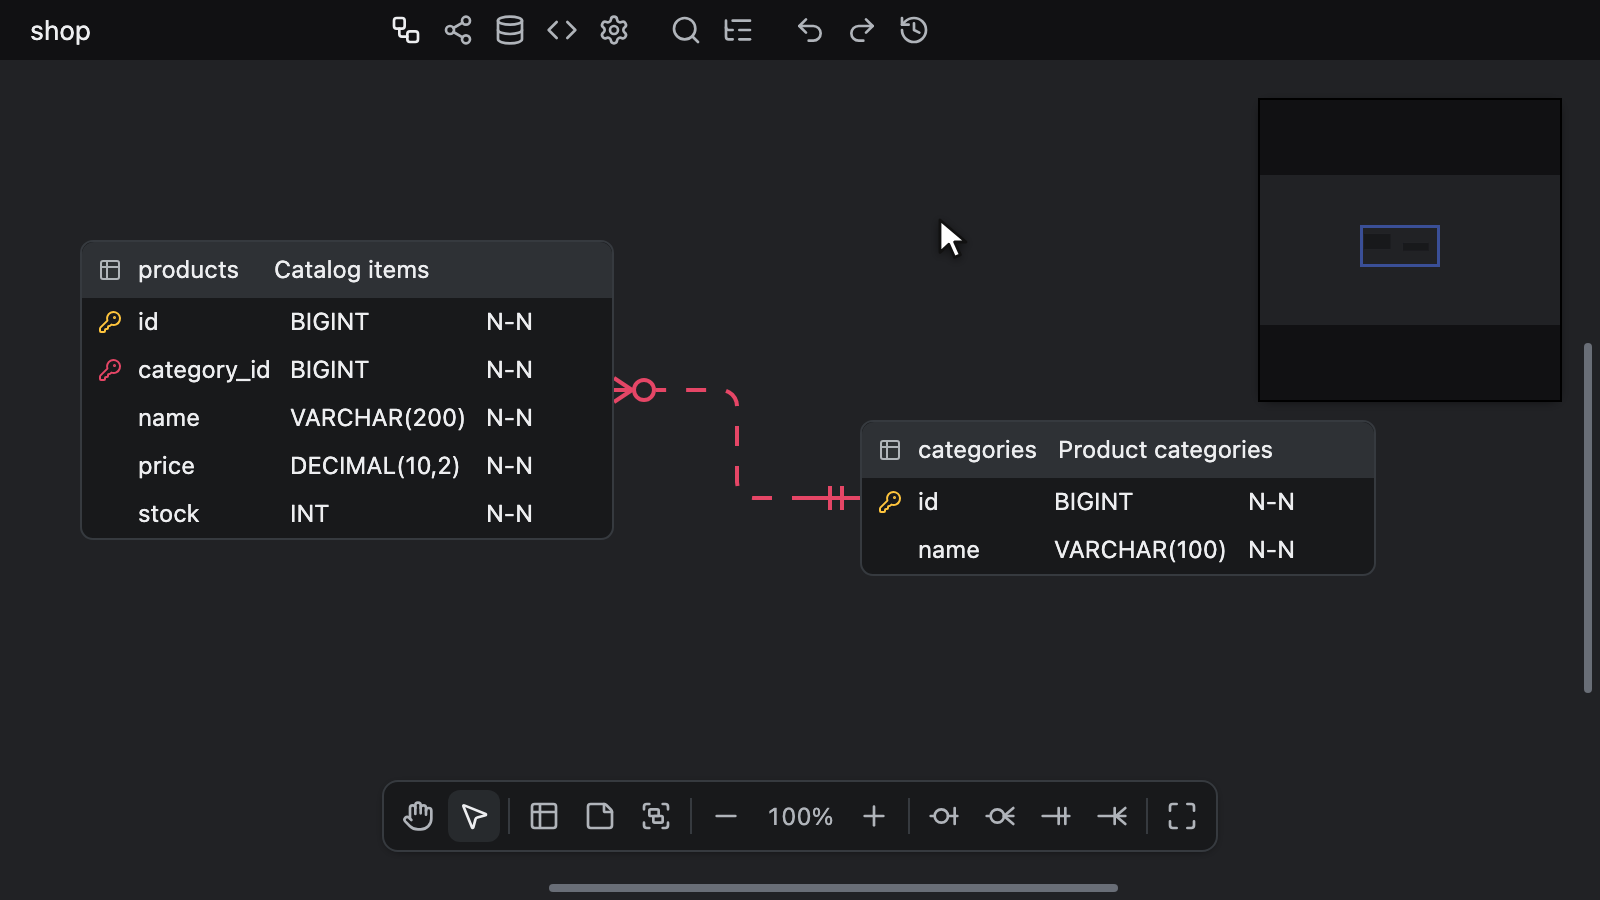Viewport: 1600px width, 900px height.
Task: Click the minimap viewport thumbnail
Action: pyautogui.click(x=1399, y=246)
